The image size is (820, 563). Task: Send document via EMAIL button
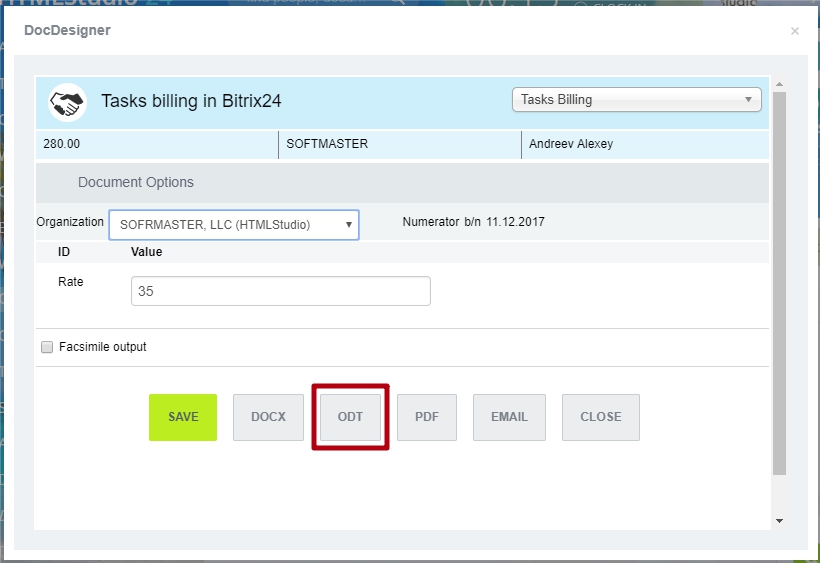pos(509,417)
